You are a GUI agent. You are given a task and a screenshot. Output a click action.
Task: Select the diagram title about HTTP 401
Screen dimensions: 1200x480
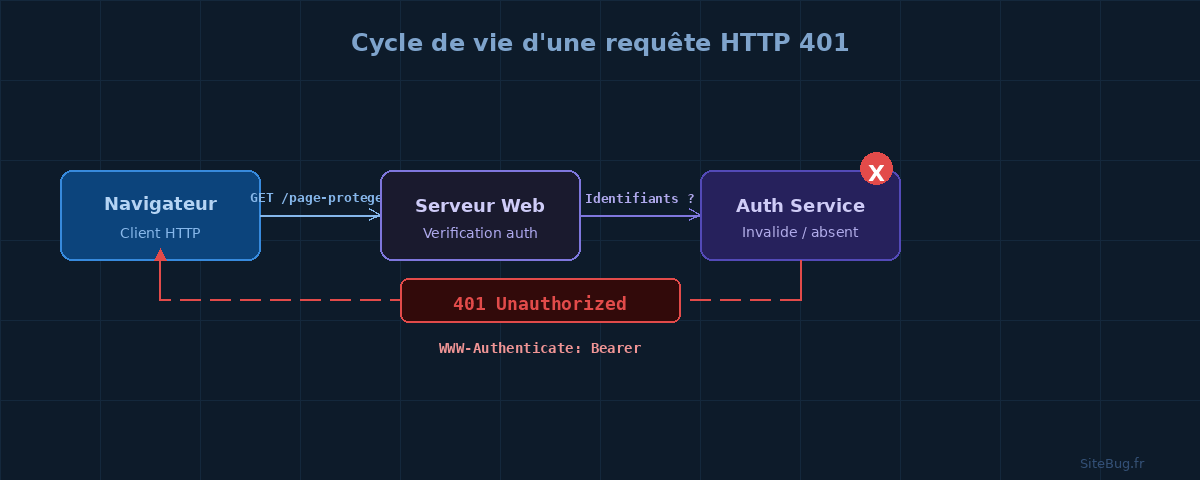600,43
